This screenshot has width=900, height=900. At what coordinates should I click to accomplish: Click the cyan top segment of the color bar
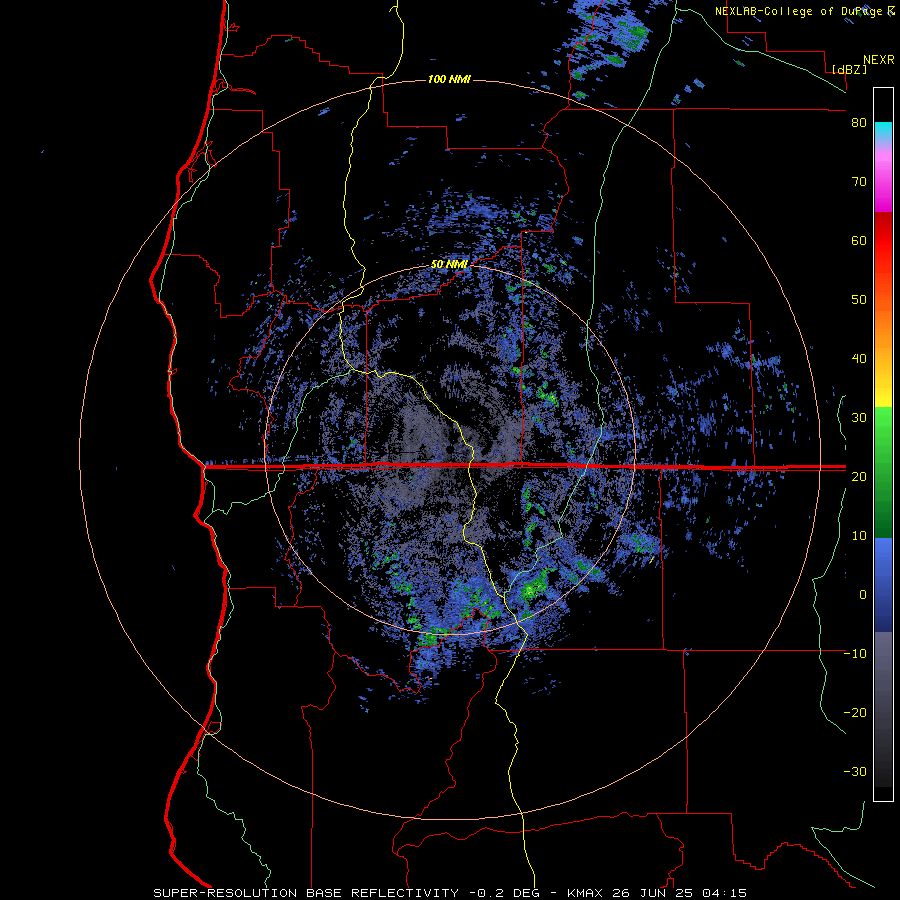(883, 132)
